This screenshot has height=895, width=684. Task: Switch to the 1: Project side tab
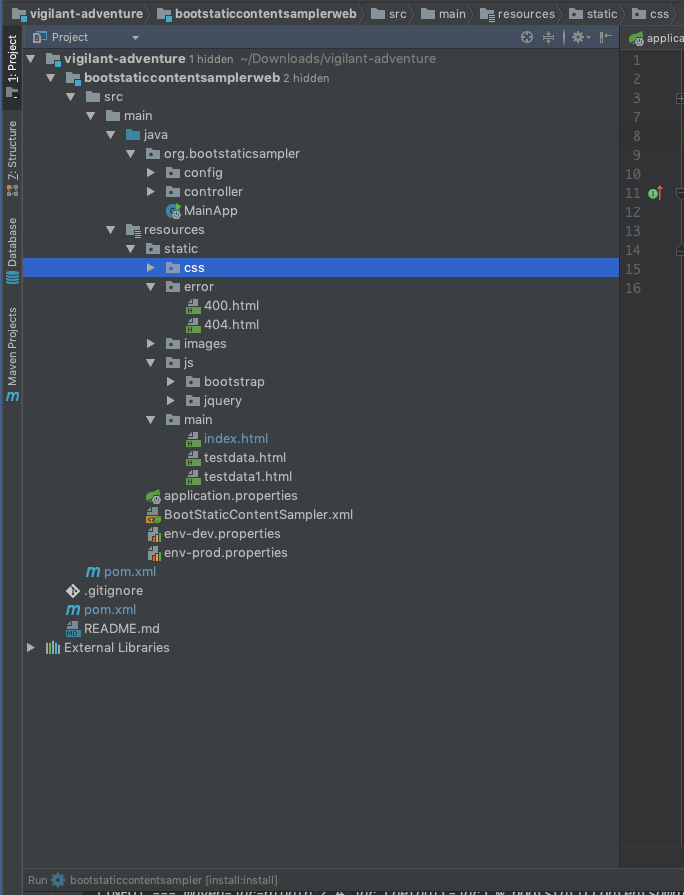(x=12, y=67)
